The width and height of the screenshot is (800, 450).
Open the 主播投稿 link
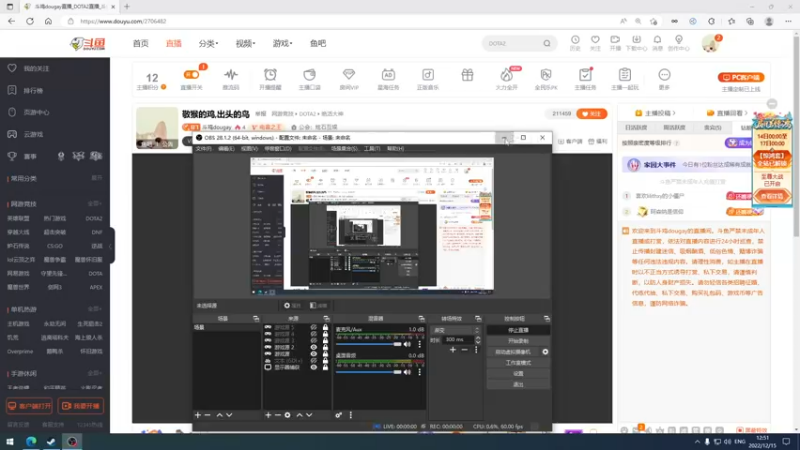tap(655, 113)
